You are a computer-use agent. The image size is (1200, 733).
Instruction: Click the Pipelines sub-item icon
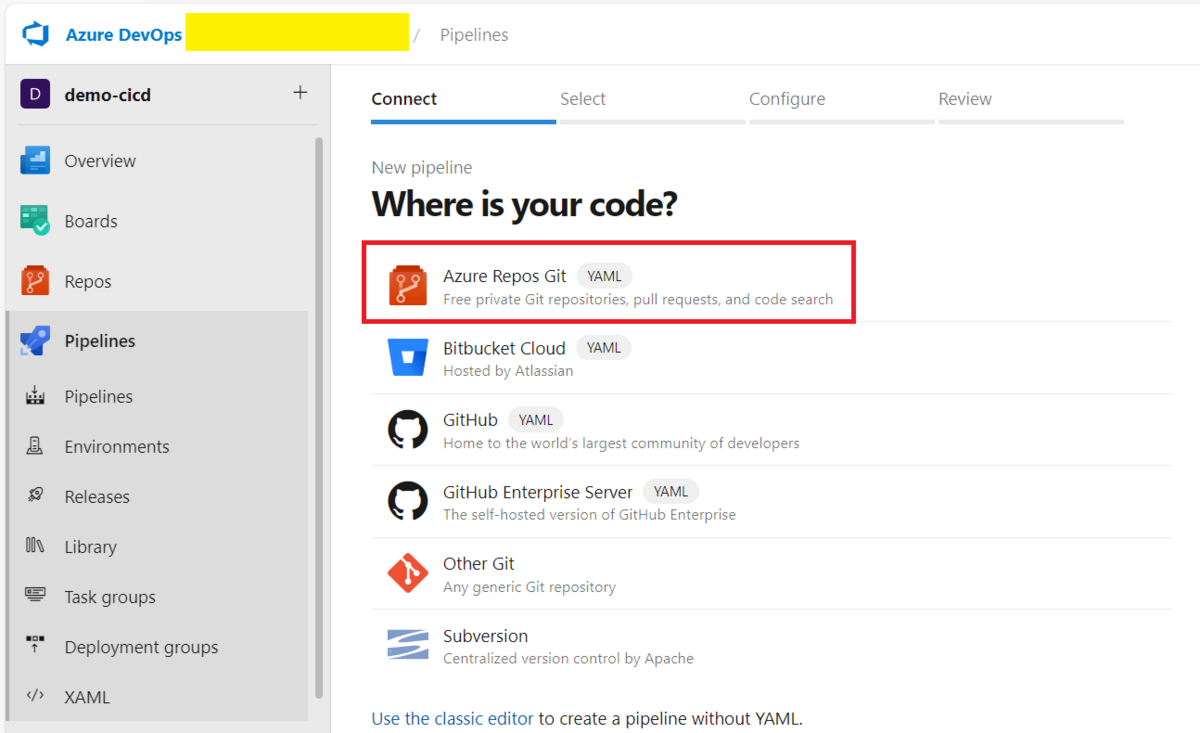(35, 396)
